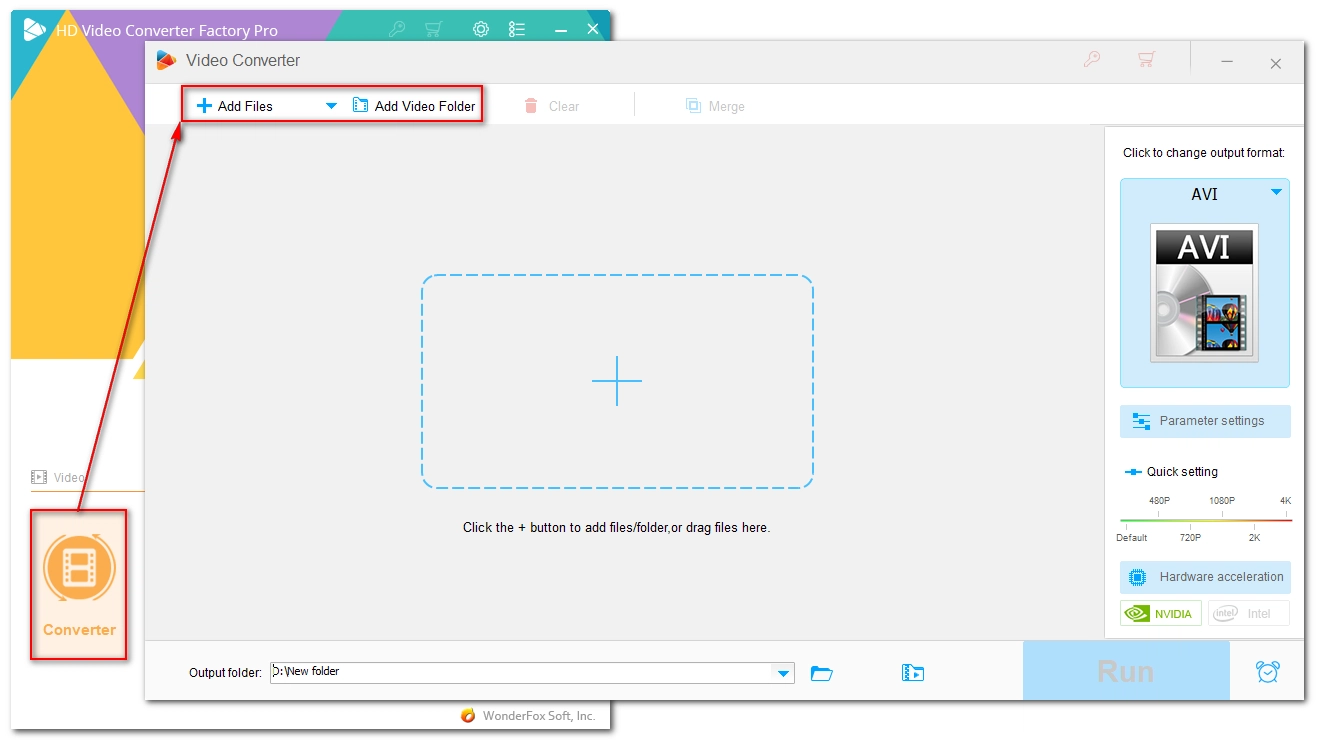This screenshot has width=1320, height=740.
Task: Click the 'Click to change output format' label
Action: pos(1204,153)
